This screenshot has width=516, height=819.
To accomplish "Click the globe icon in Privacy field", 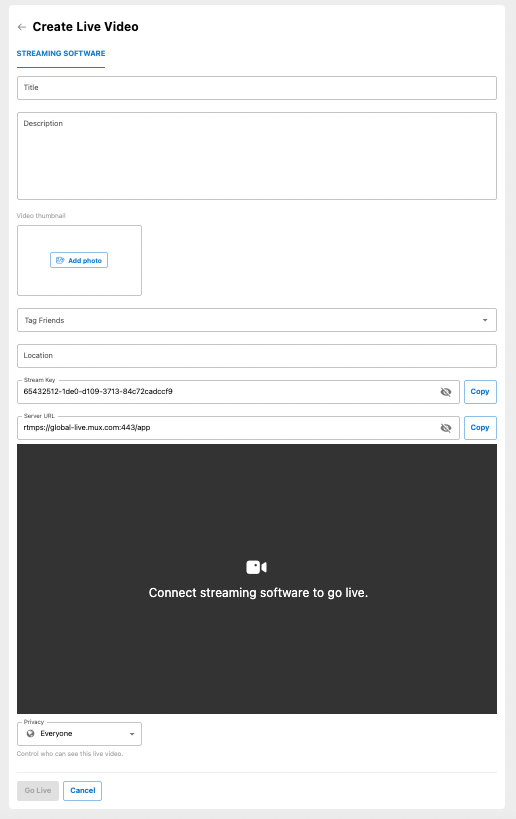I will [30, 733].
